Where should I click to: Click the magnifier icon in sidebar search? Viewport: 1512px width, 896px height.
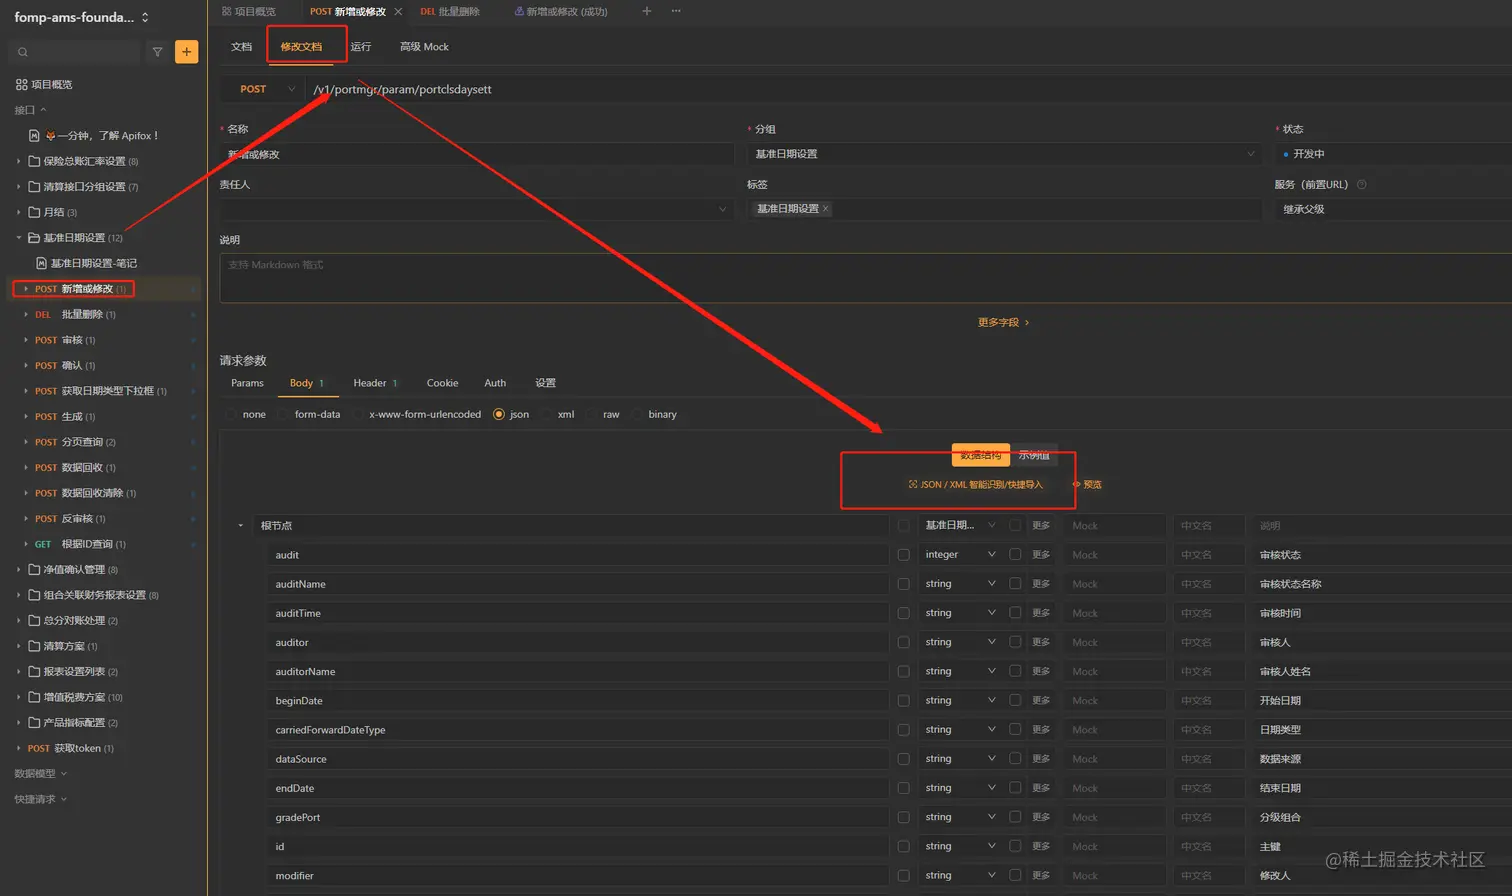pos(23,52)
